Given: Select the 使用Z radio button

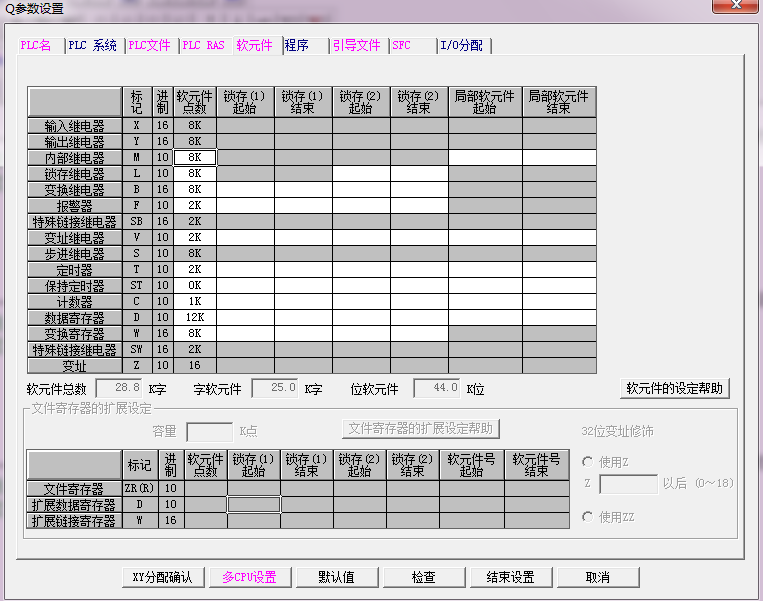Looking at the screenshot, I should pos(588,462).
